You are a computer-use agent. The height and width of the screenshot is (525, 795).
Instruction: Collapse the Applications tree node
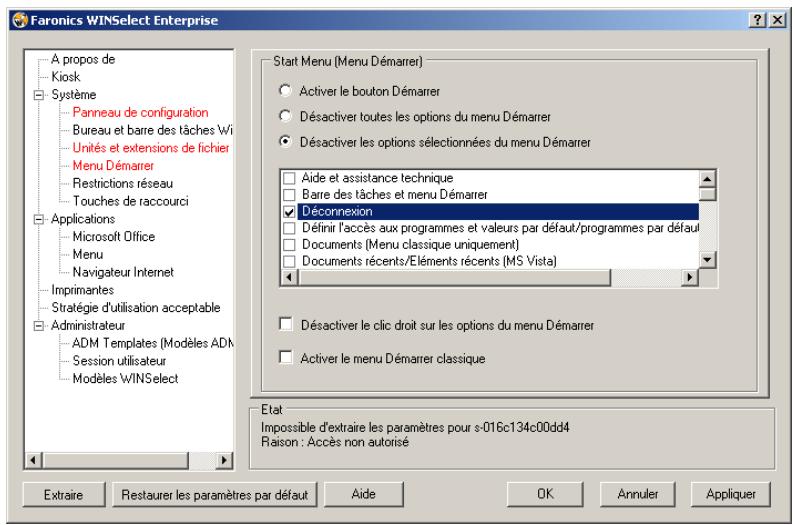[39, 219]
